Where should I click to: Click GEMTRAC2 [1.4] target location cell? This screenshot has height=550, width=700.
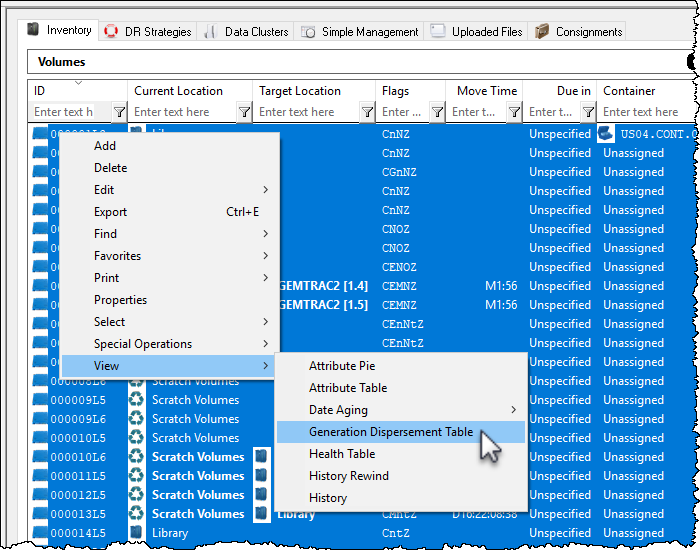click(x=324, y=286)
